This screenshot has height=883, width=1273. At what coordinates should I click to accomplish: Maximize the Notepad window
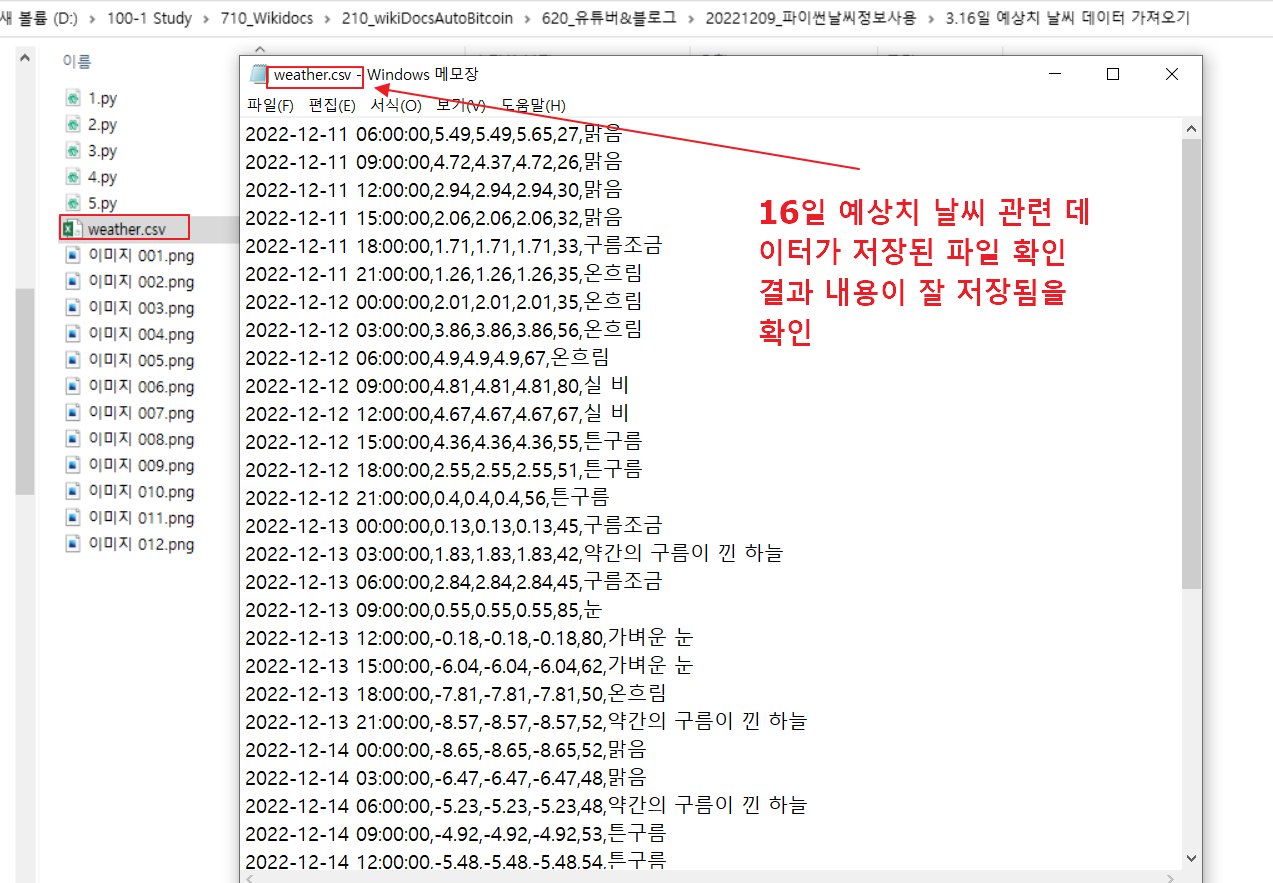[1113, 74]
